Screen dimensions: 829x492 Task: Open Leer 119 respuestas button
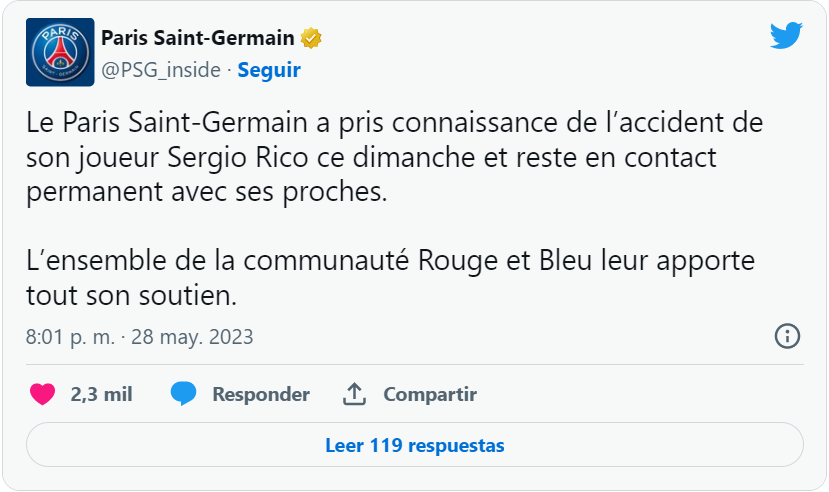click(414, 444)
